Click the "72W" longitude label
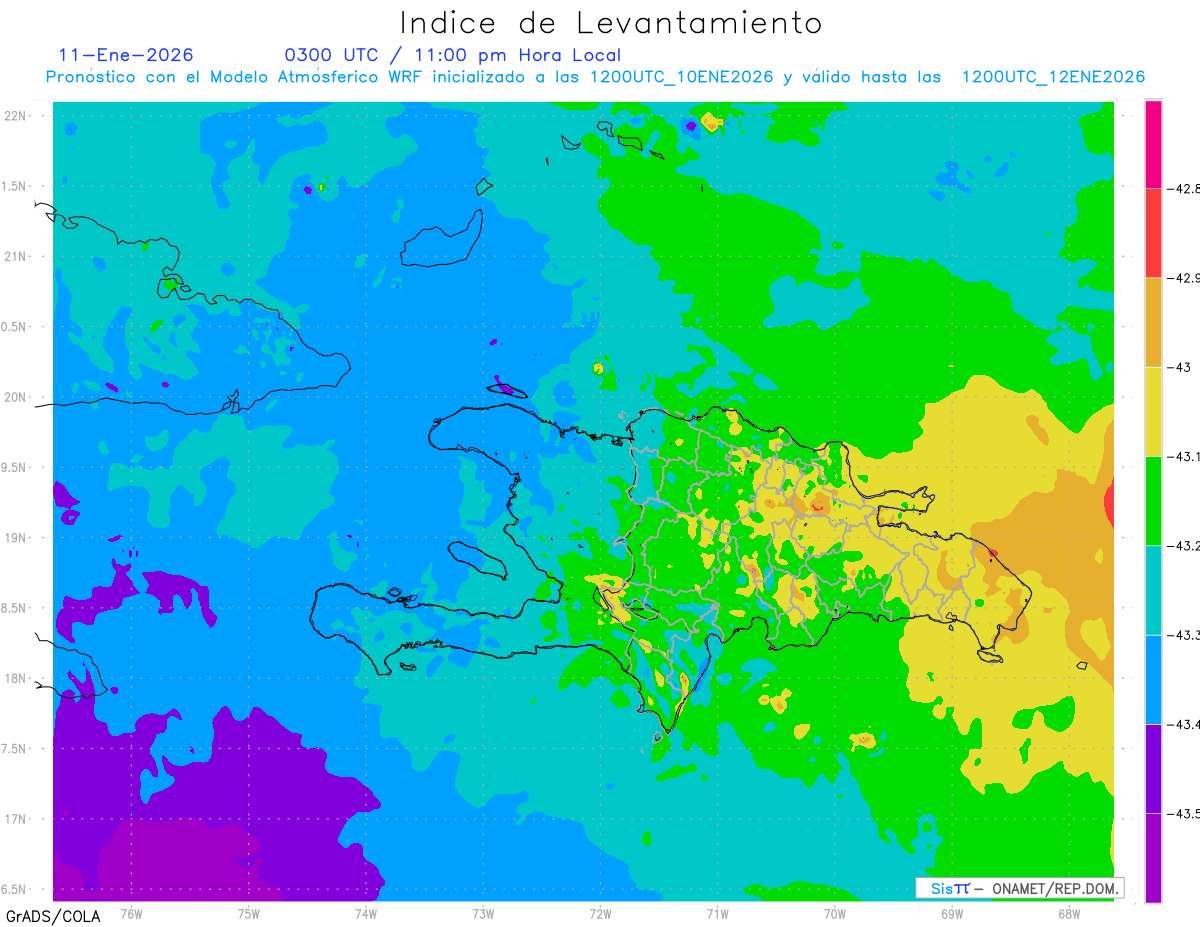The width and height of the screenshot is (1200, 927). point(600,913)
